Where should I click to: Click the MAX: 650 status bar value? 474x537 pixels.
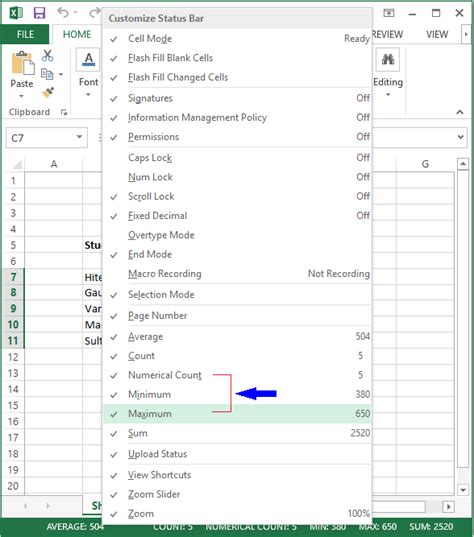[x=377, y=527]
